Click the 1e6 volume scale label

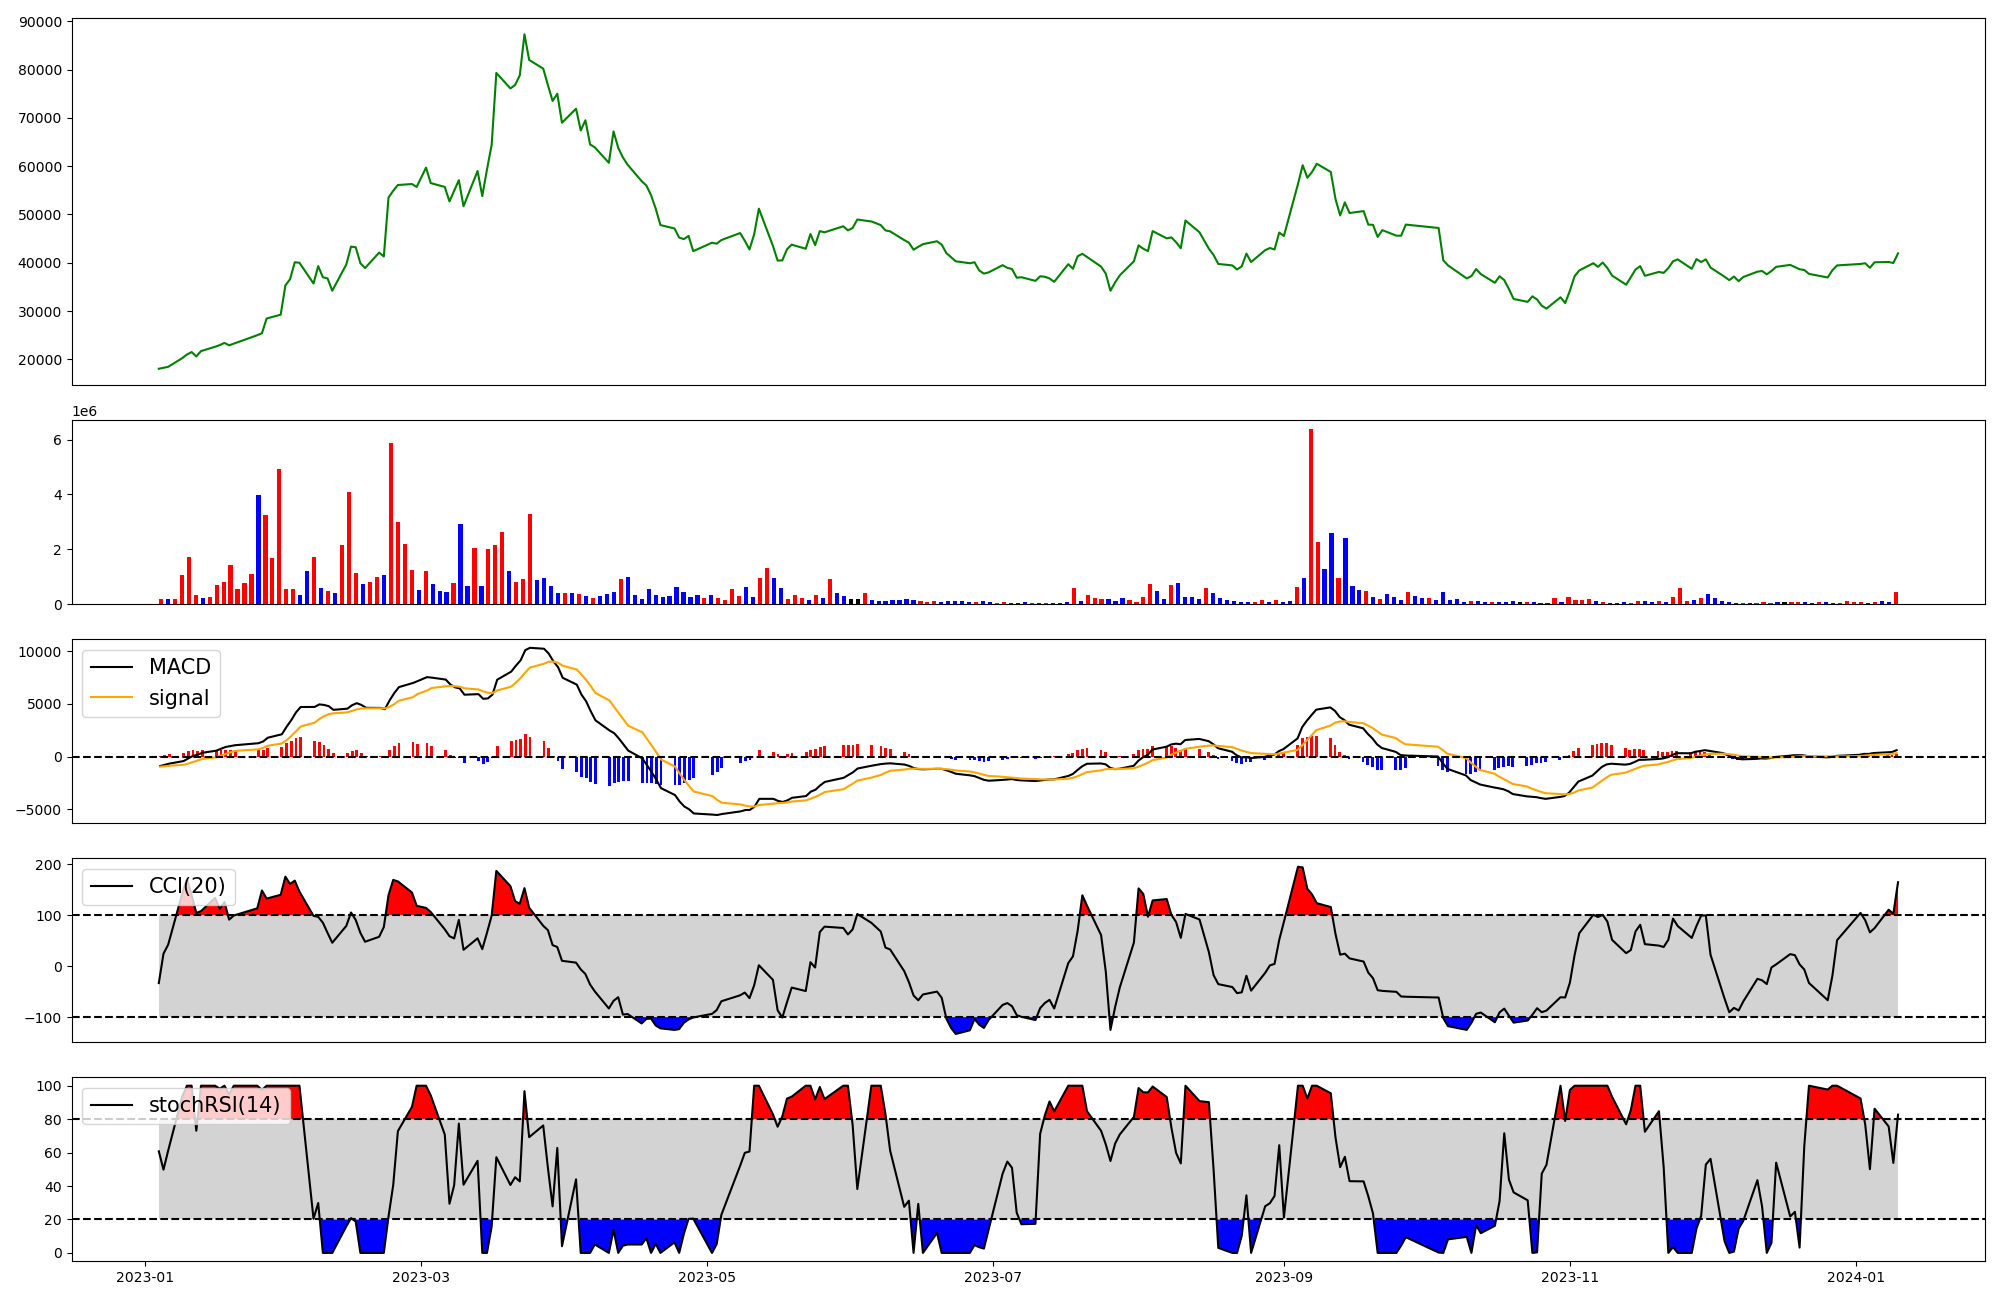(x=84, y=411)
